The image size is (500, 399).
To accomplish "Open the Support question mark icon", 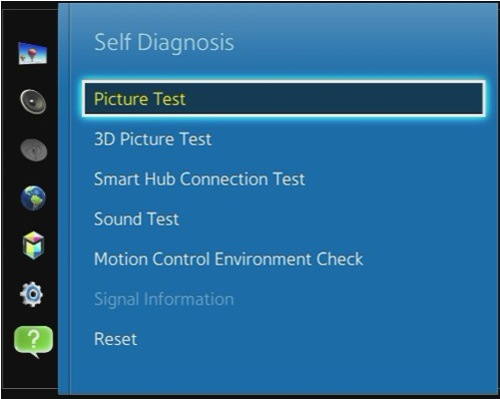I will coord(33,342).
